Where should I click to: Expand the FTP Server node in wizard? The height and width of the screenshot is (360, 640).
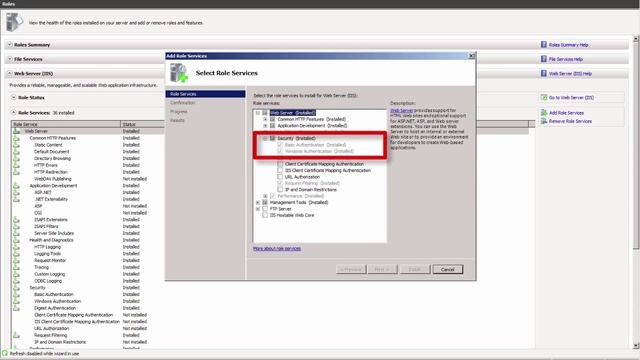[x=258, y=209]
